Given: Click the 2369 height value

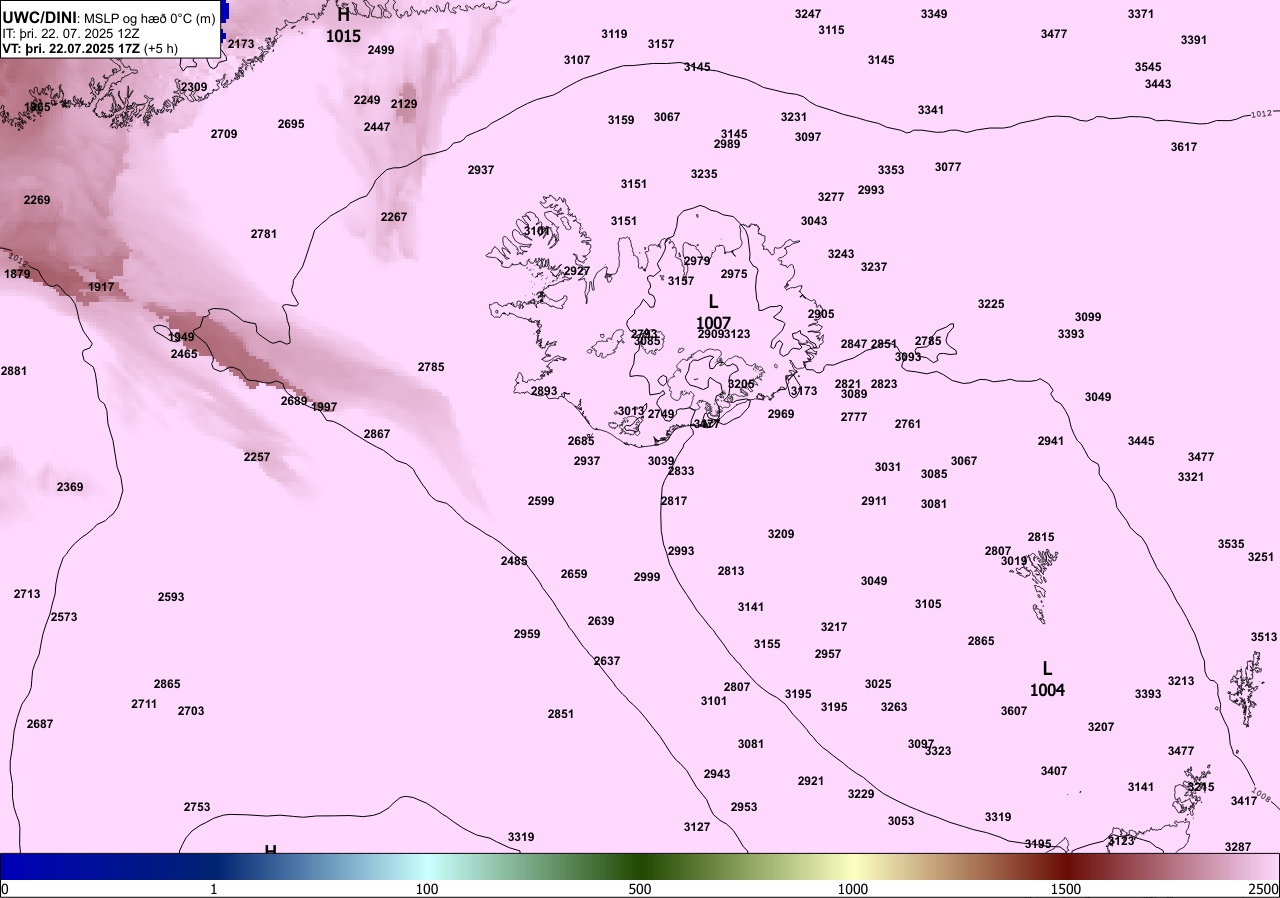Looking at the screenshot, I should [70, 487].
